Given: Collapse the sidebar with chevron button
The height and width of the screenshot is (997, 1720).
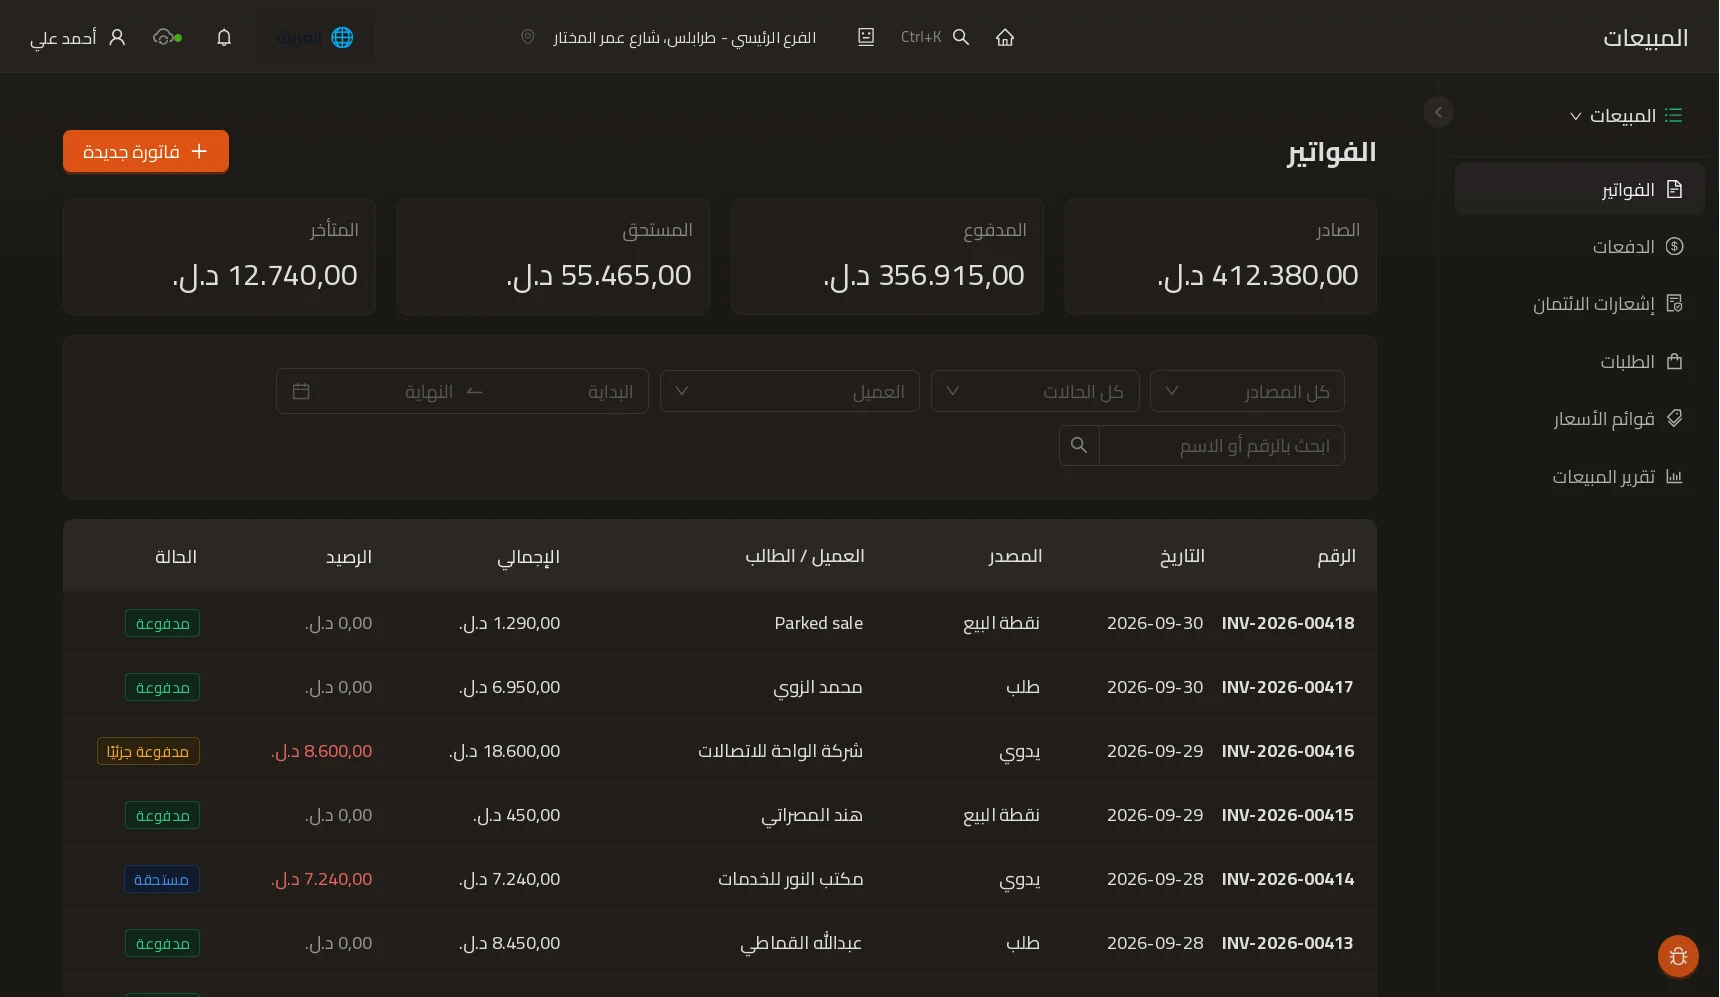Looking at the screenshot, I should [x=1438, y=112].
